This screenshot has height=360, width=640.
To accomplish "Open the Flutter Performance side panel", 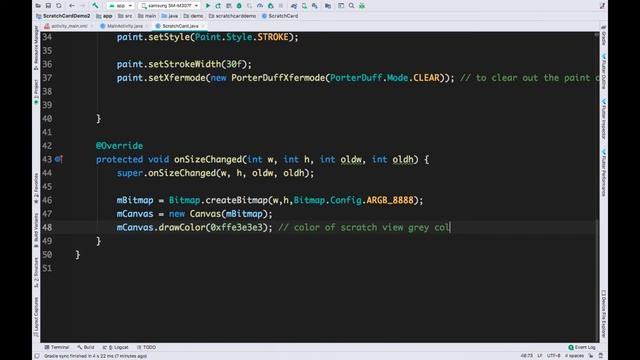I will click(604, 173).
